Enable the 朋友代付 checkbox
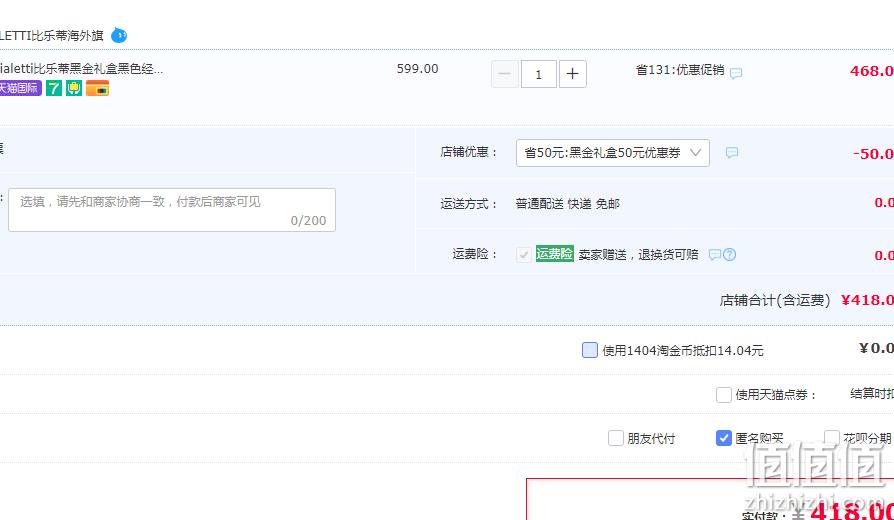 (x=616, y=438)
